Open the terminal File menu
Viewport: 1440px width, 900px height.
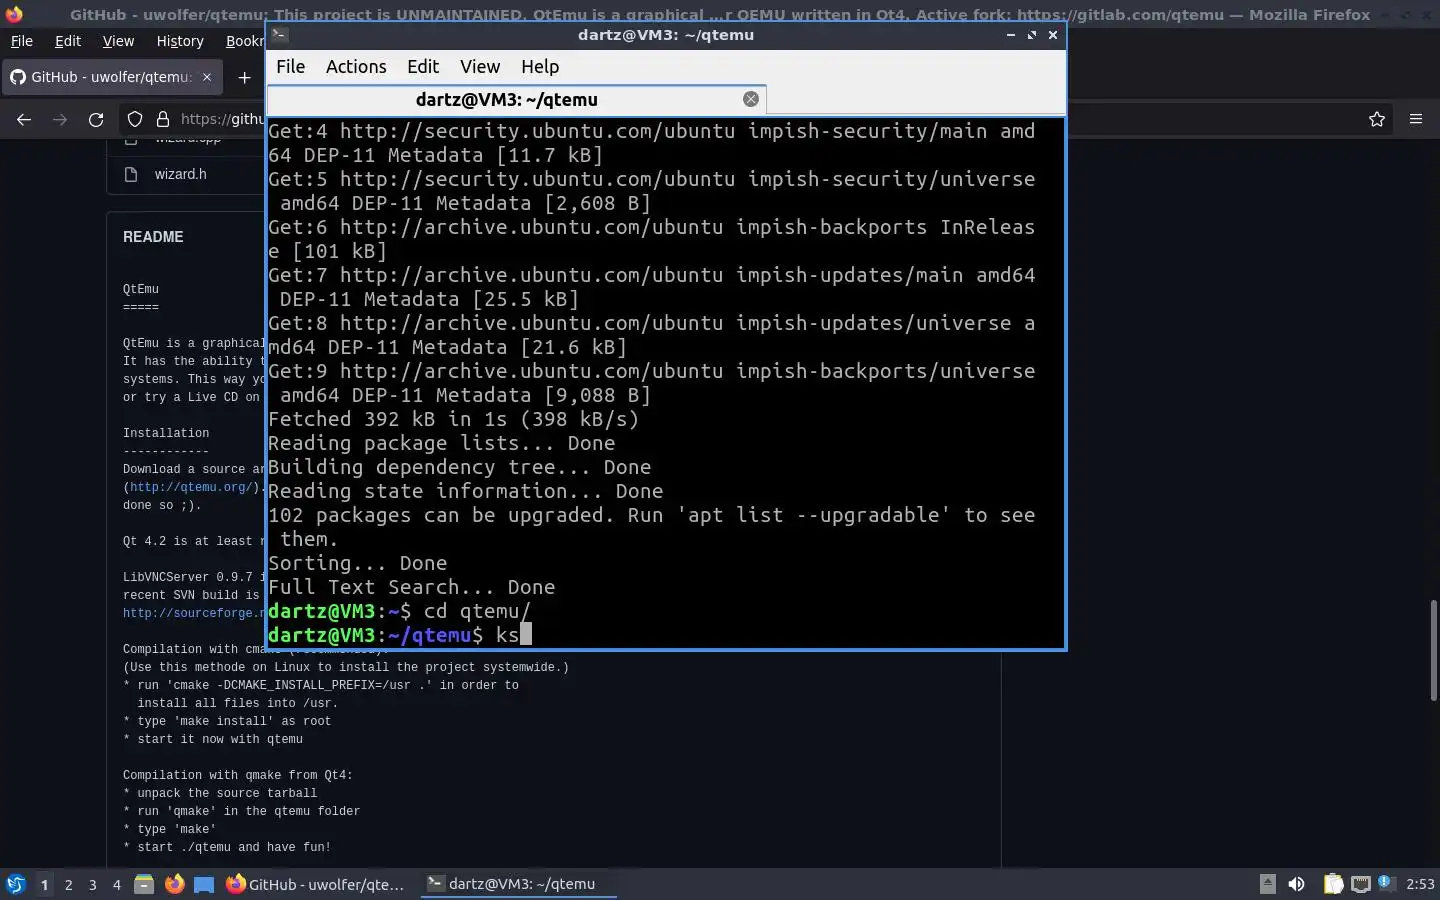[x=290, y=67]
